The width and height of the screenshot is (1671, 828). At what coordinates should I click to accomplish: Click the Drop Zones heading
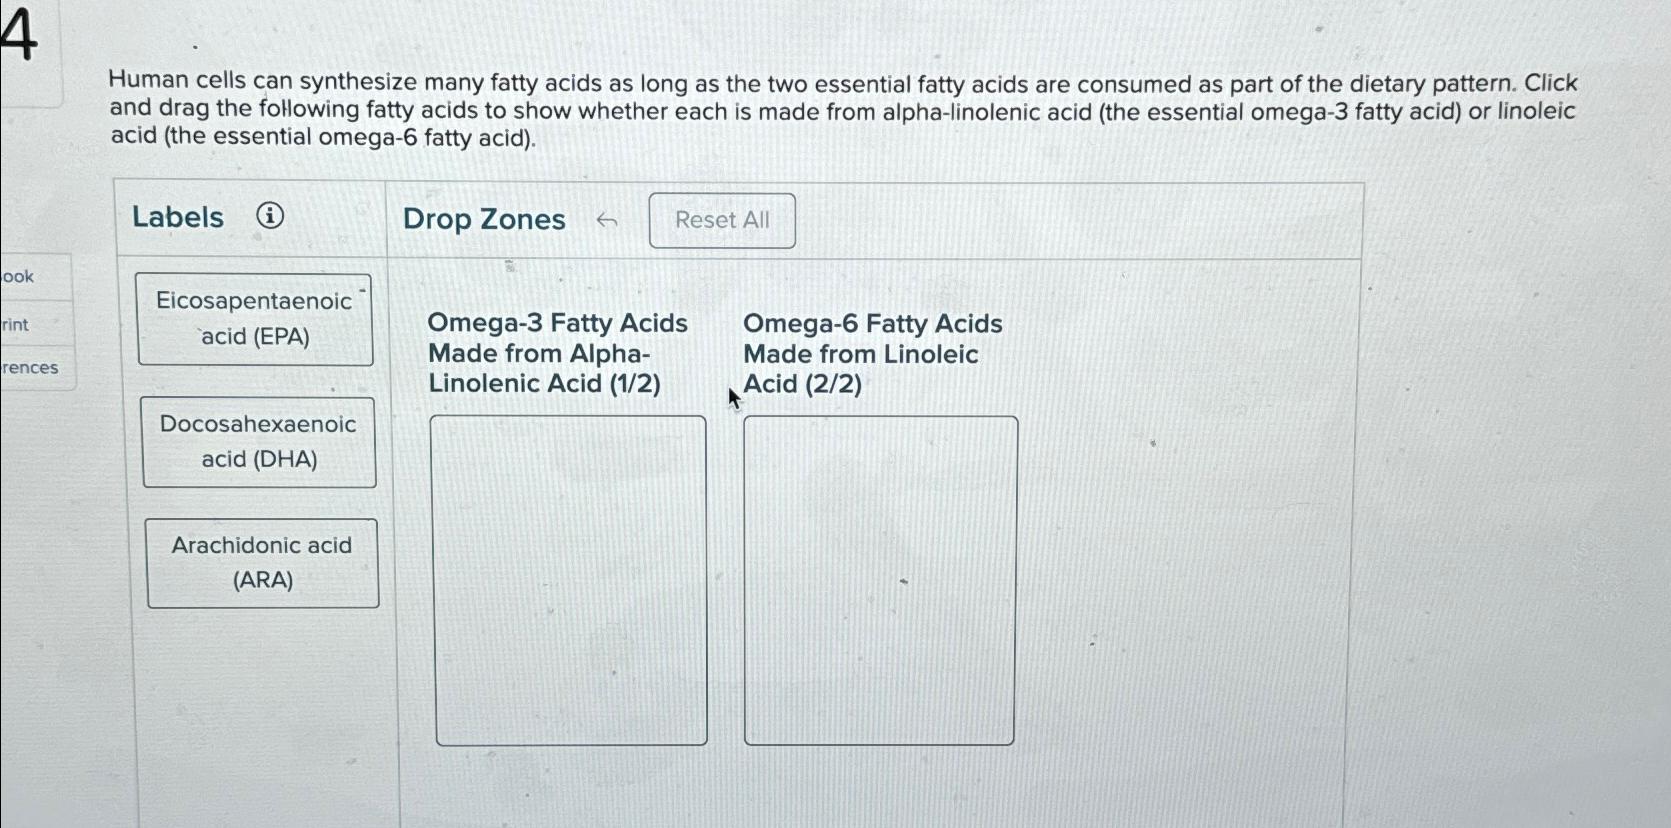point(483,219)
